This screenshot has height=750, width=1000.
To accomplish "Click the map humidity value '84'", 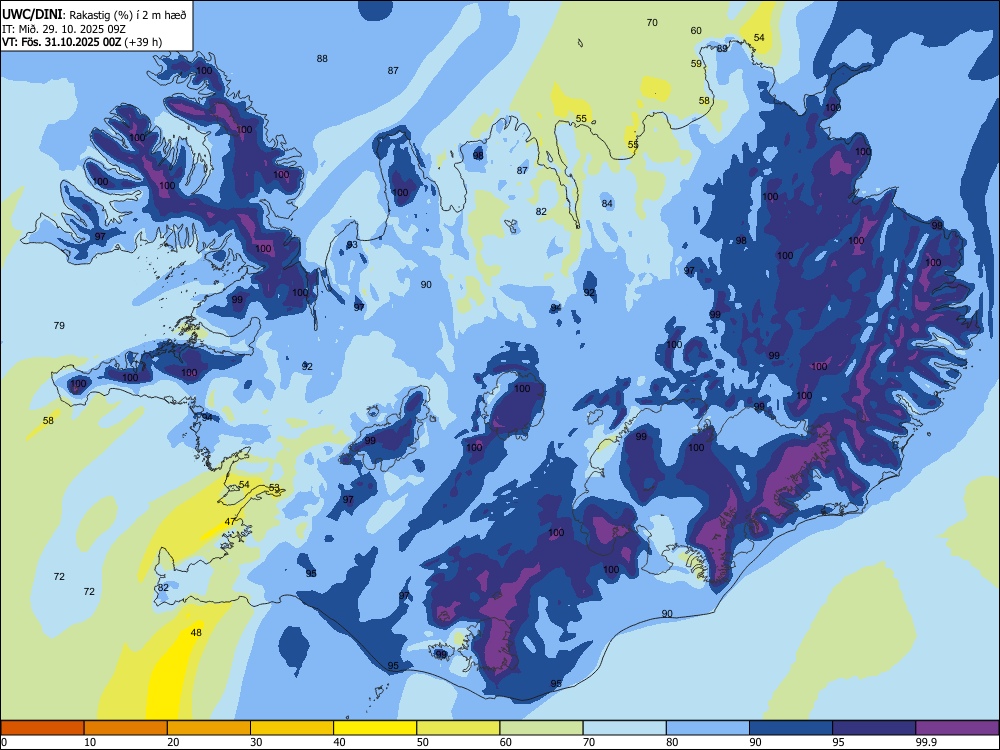I will (x=607, y=204).
